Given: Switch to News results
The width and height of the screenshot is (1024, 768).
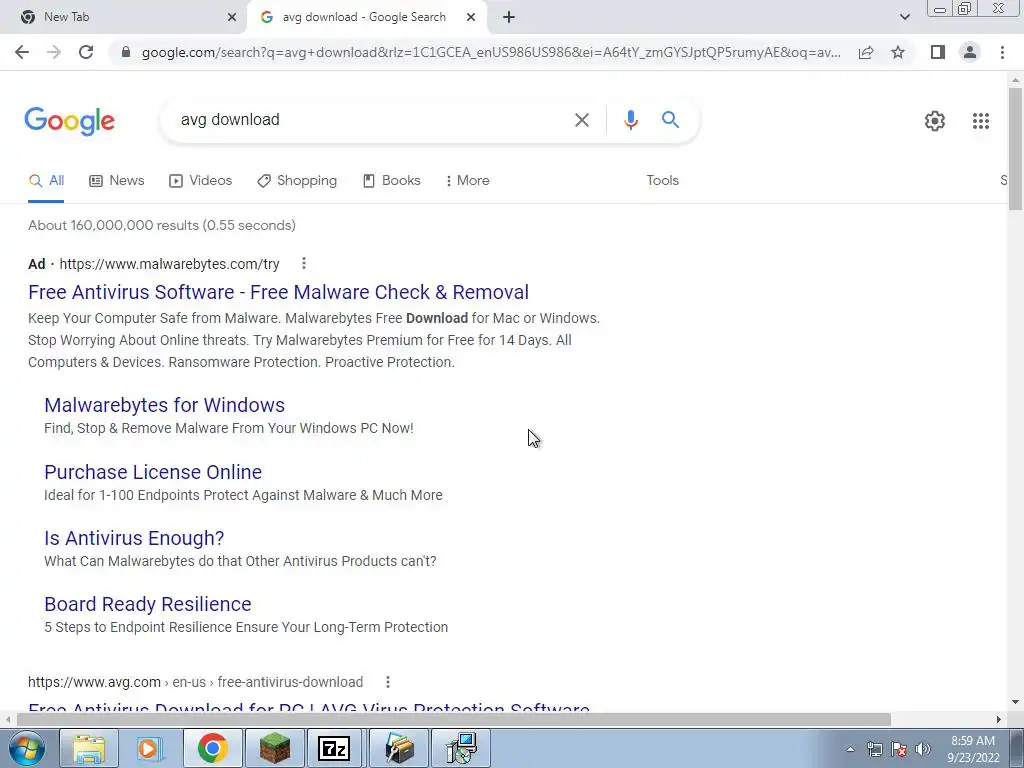Looking at the screenshot, I should pyautogui.click(x=117, y=181).
